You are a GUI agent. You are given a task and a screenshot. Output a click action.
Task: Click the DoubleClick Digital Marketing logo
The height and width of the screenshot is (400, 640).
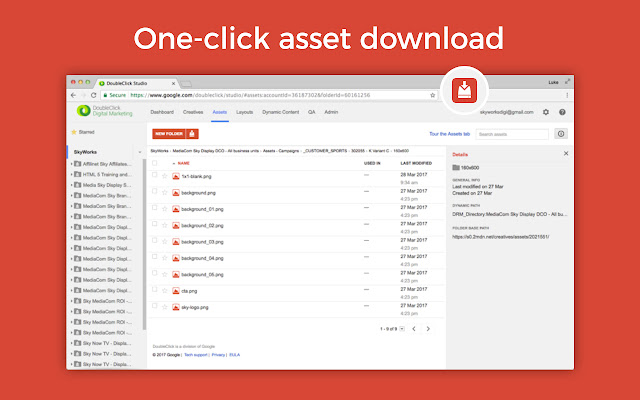(x=104, y=111)
